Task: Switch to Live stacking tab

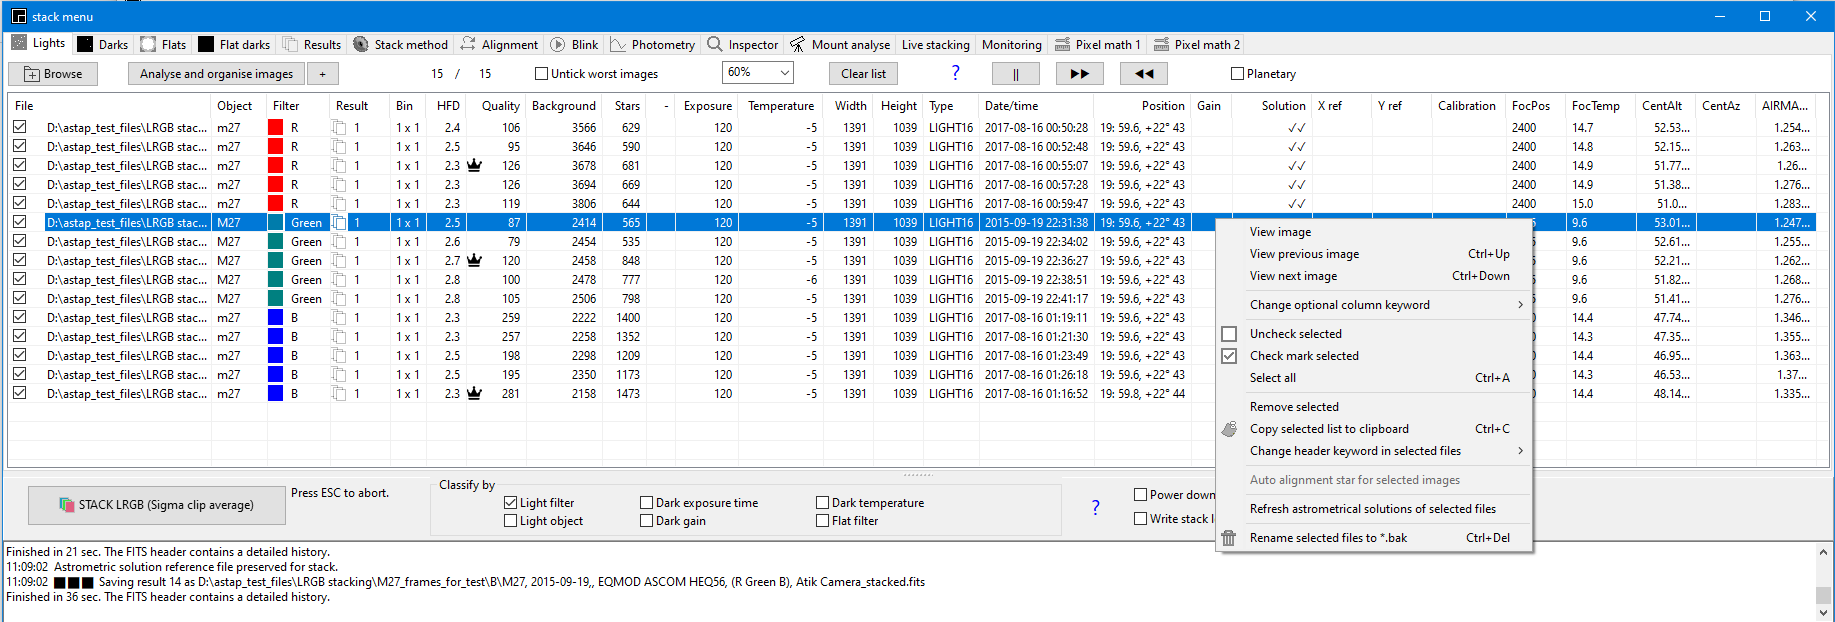Action: (935, 44)
